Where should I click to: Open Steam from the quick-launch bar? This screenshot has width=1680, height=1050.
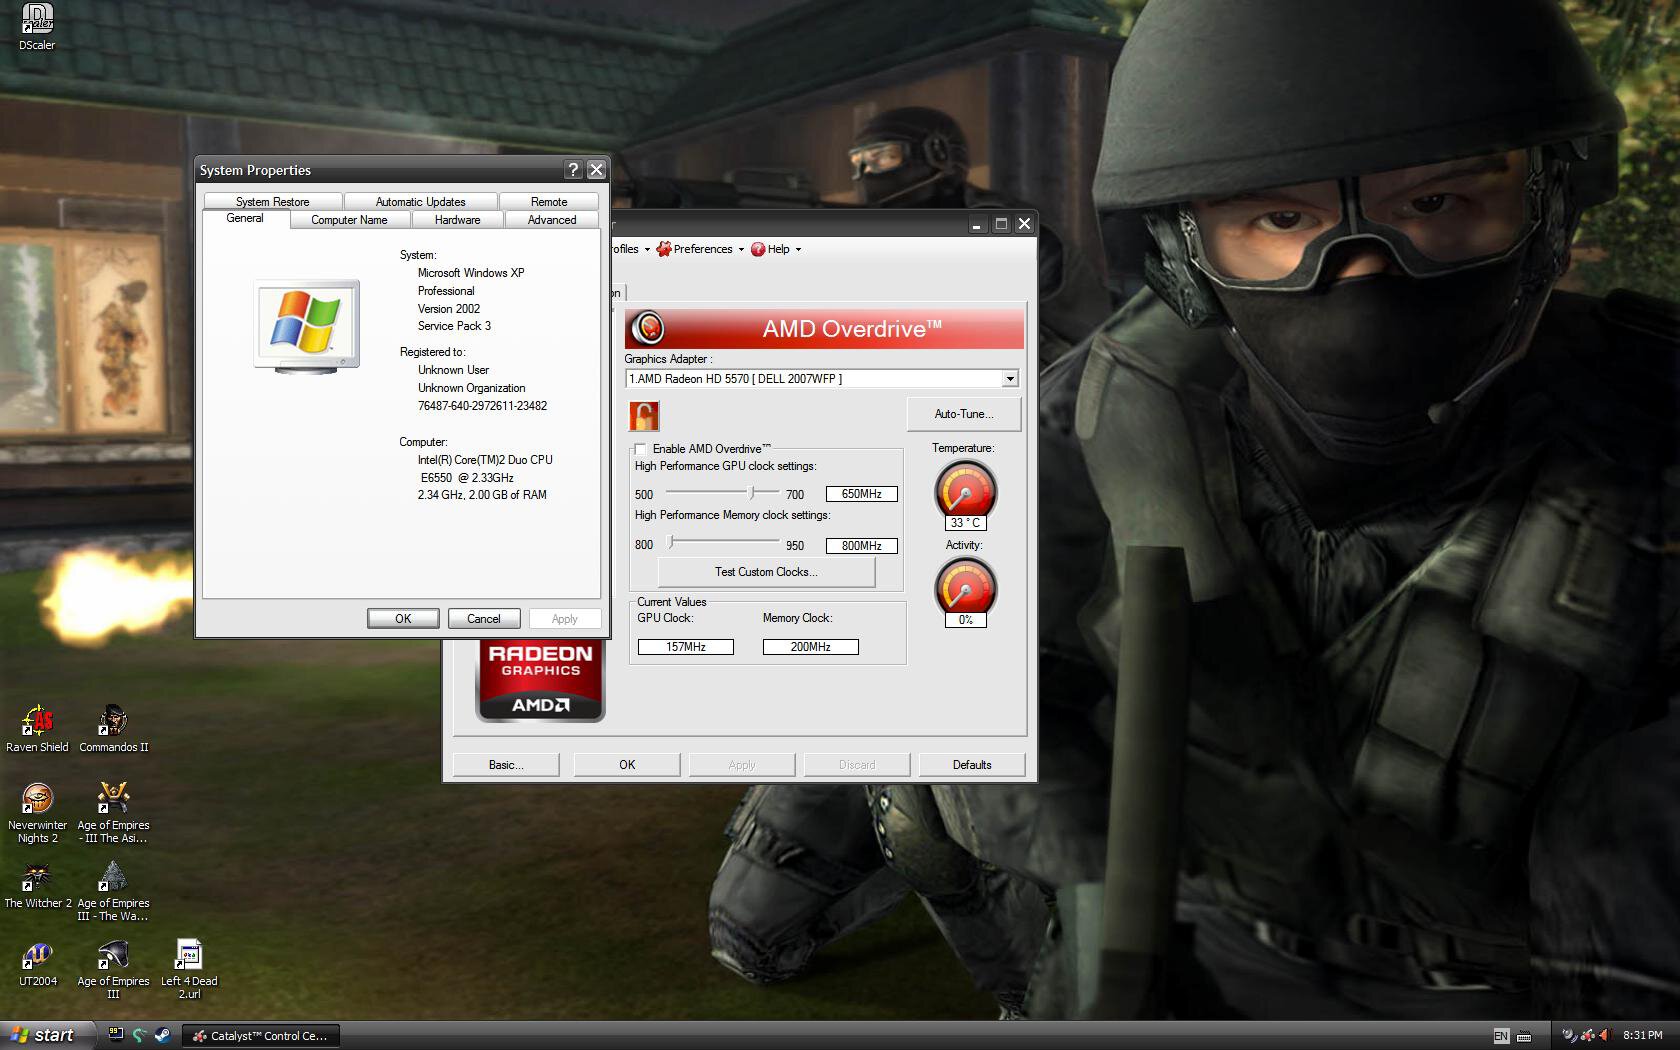coord(162,1035)
